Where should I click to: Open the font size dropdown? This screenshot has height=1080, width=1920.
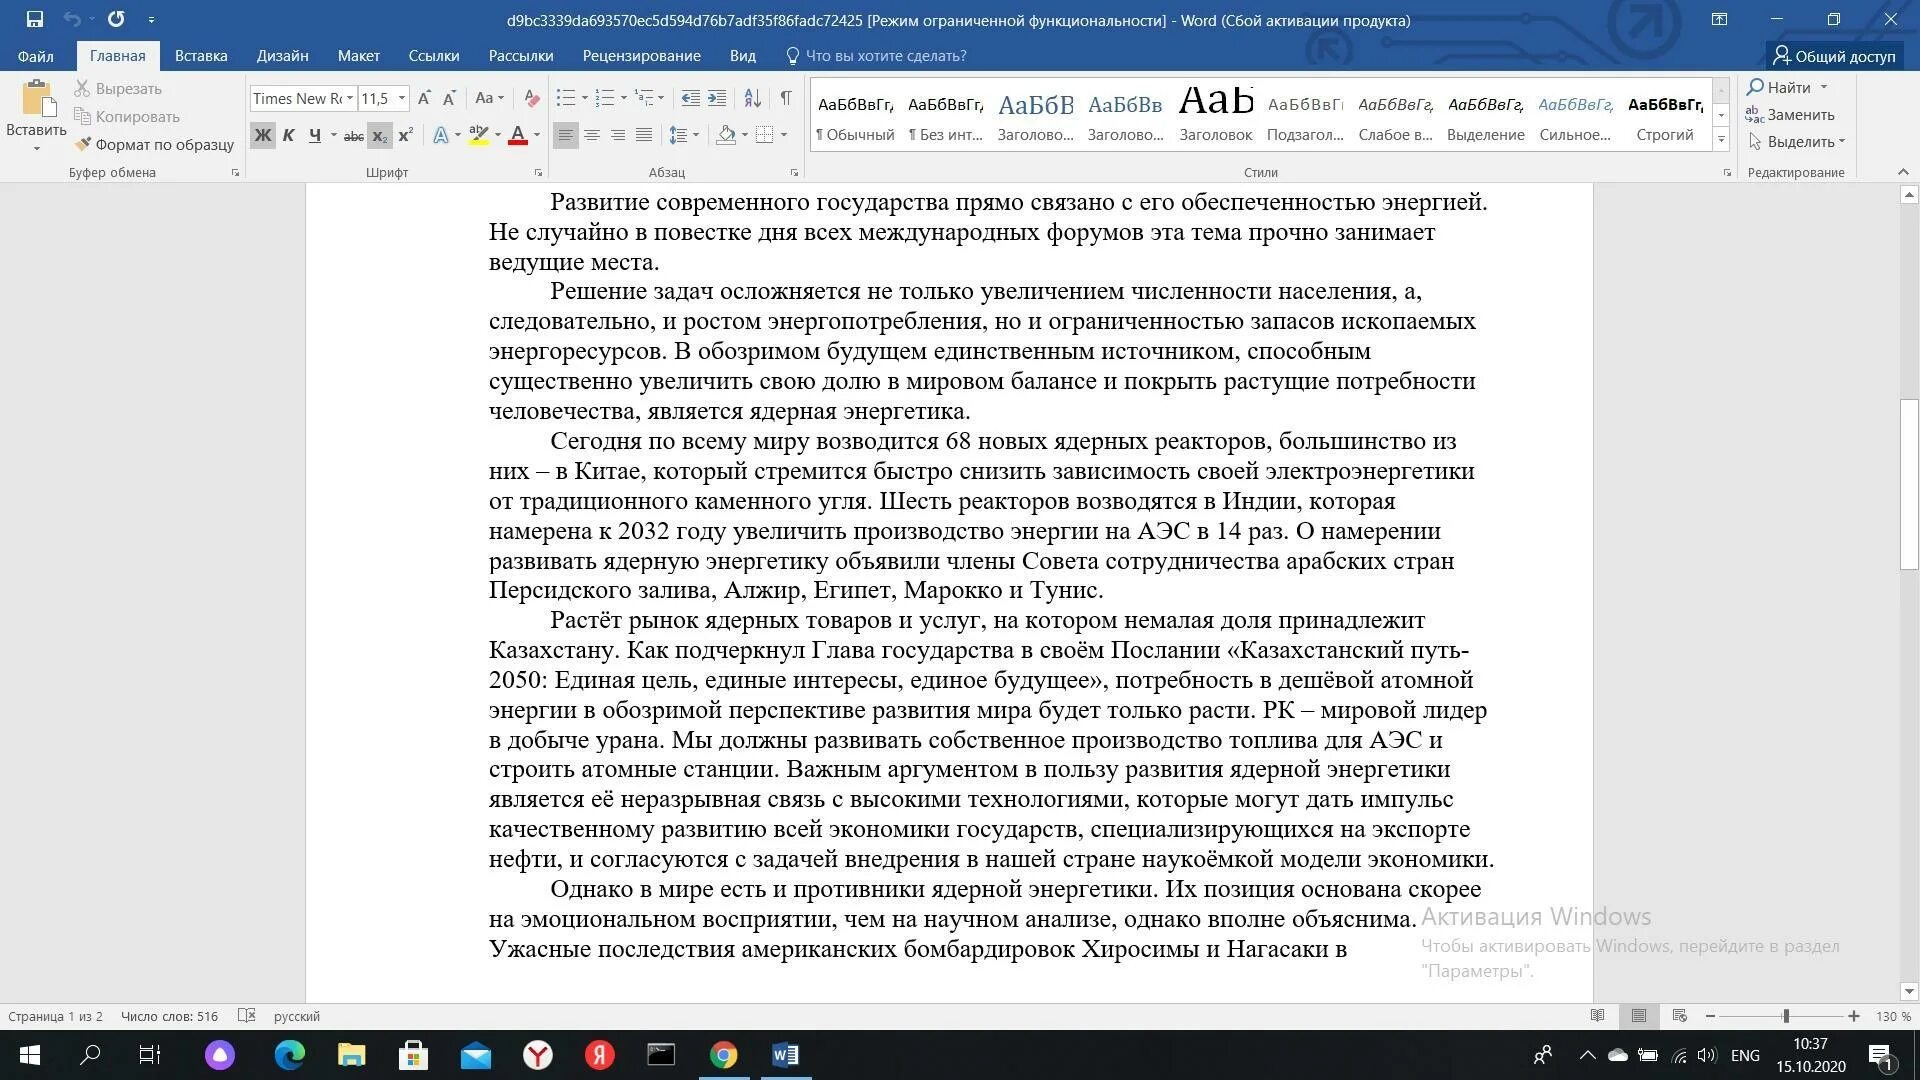(x=402, y=99)
